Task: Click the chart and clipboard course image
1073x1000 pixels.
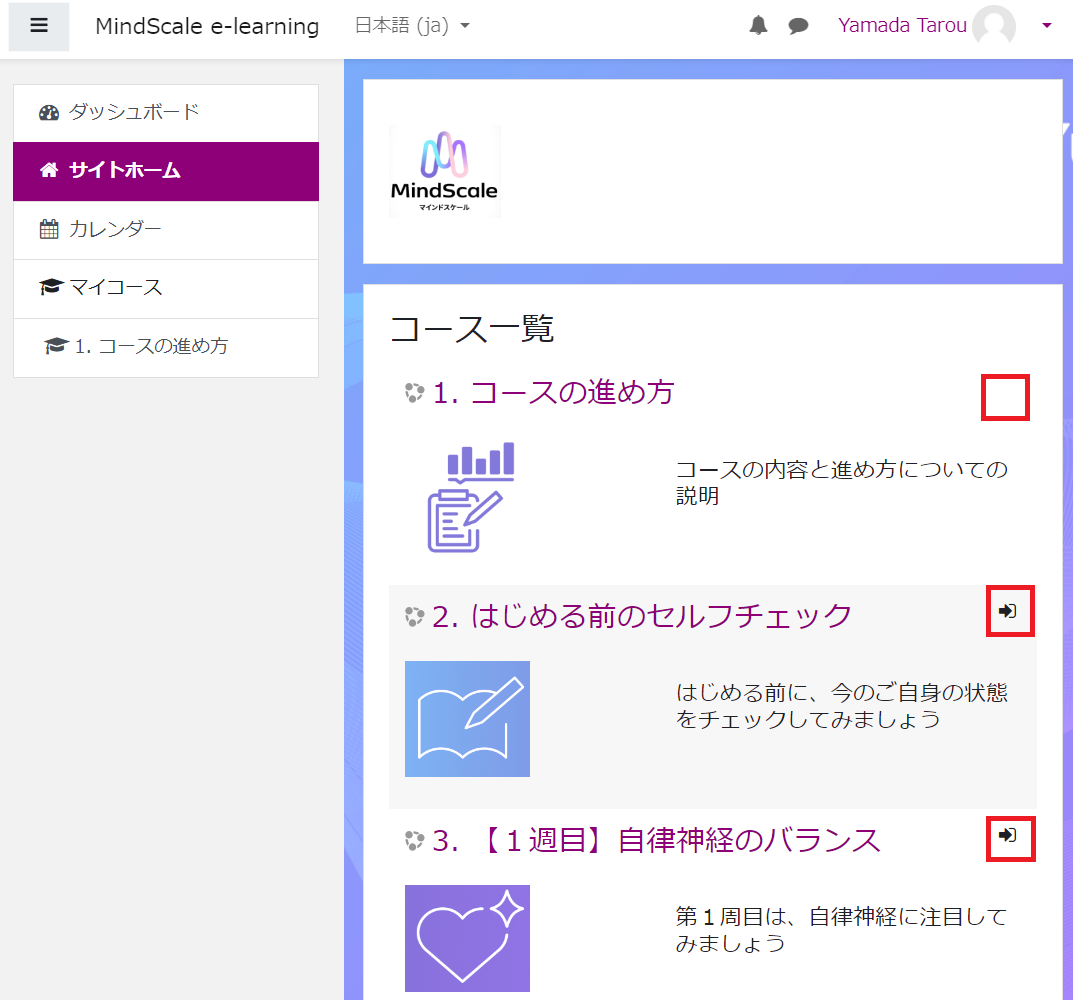Action: [470, 497]
